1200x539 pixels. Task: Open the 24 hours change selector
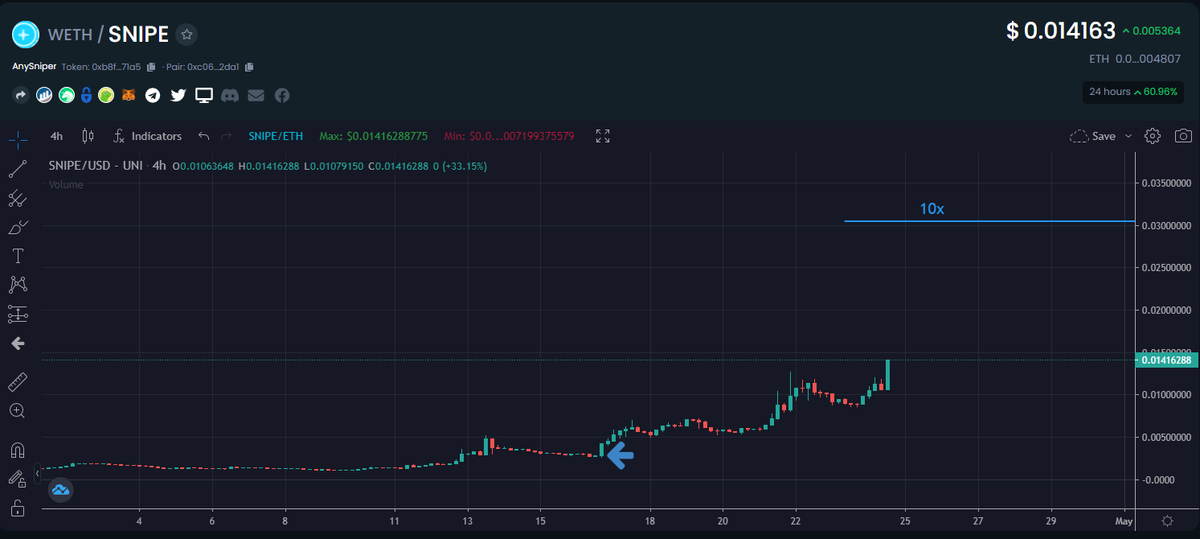(1135, 92)
